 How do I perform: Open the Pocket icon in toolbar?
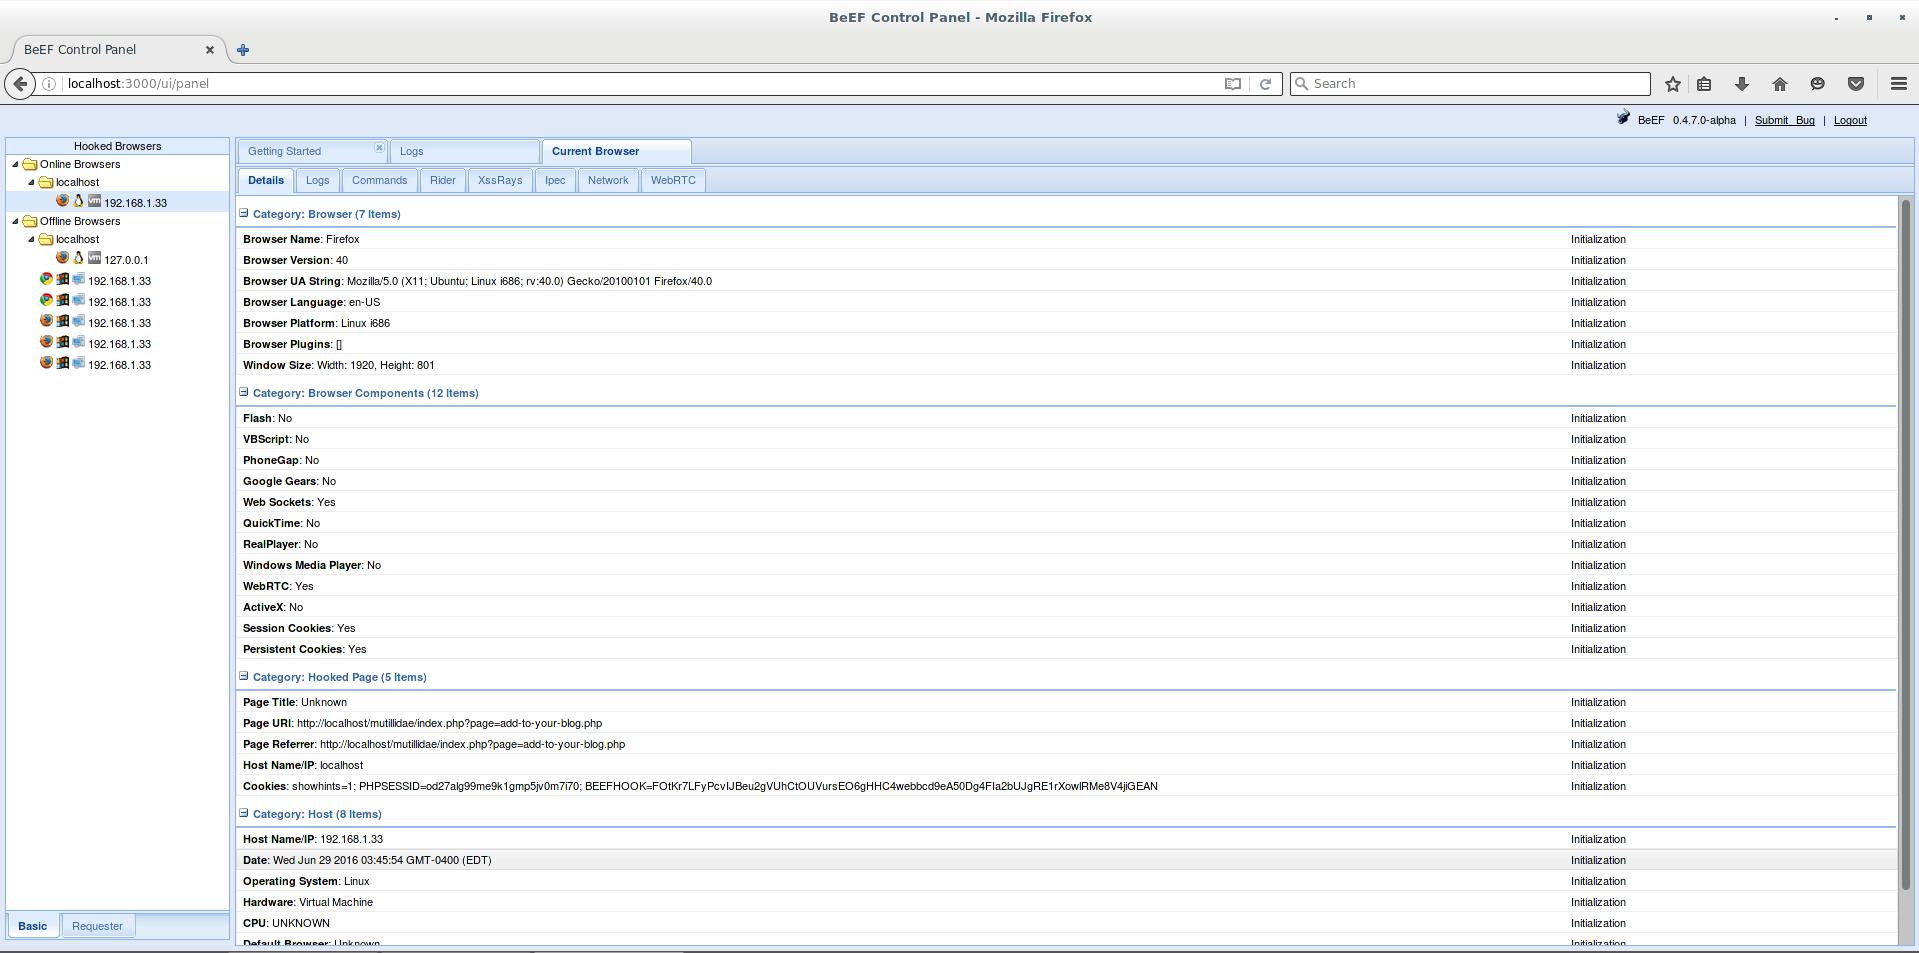1855,84
